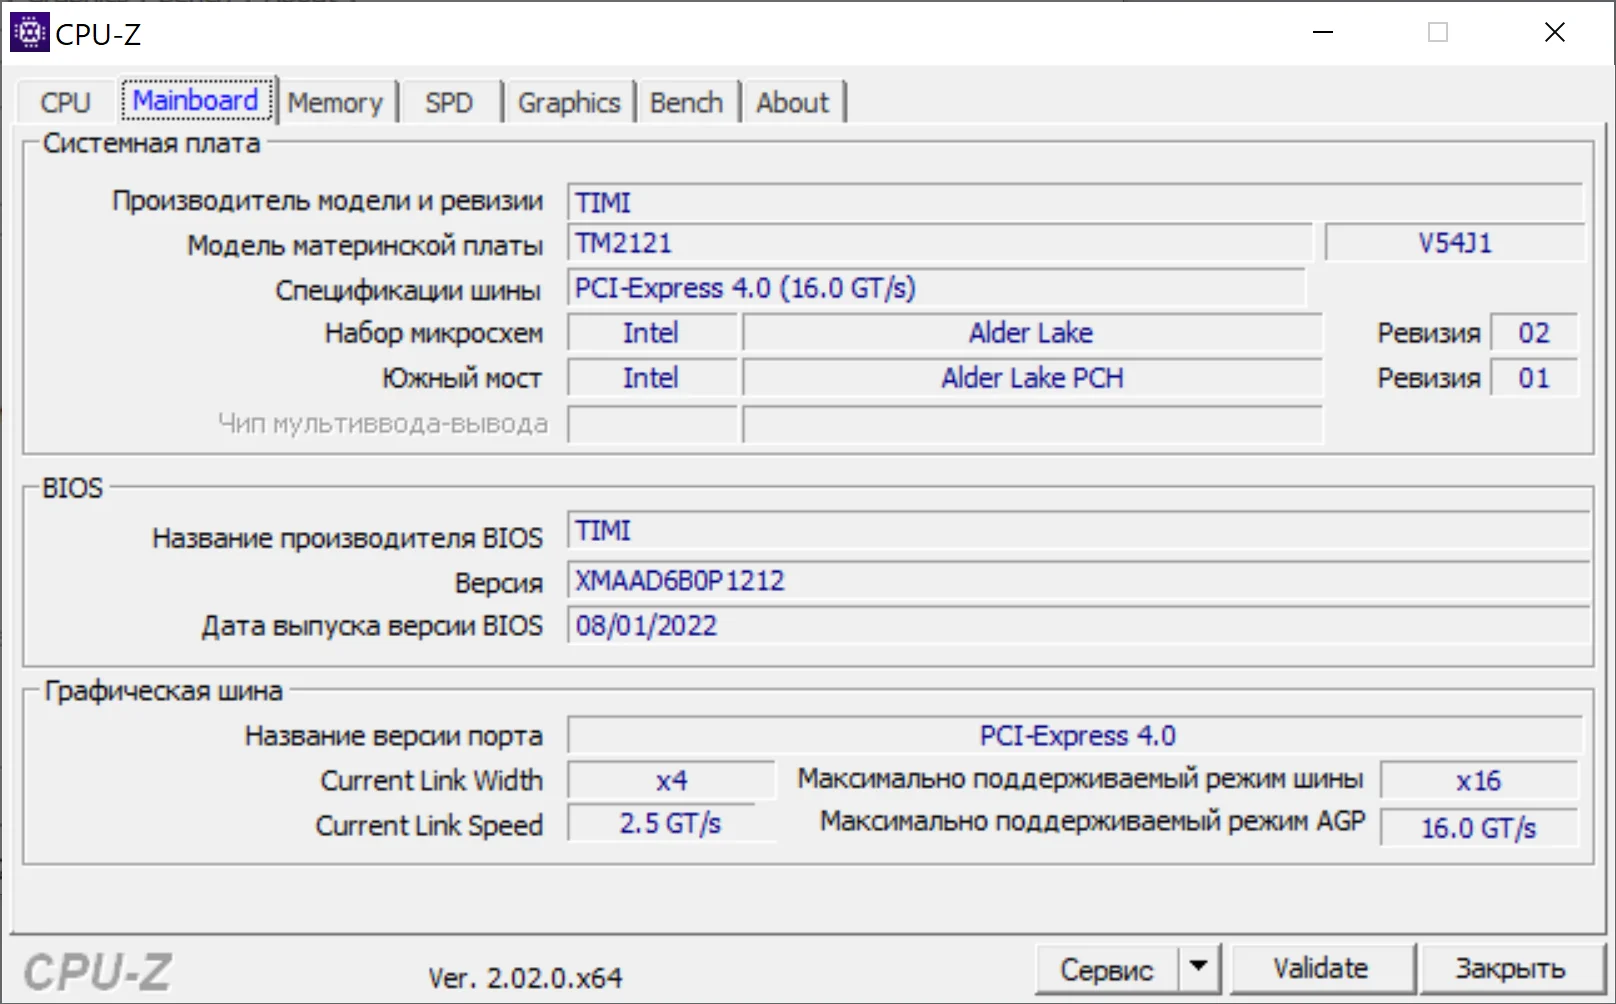This screenshot has width=1616, height=1004.
Task: Click the Спецификации шины label
Action: pyautogui.click(x=408, y=290)
